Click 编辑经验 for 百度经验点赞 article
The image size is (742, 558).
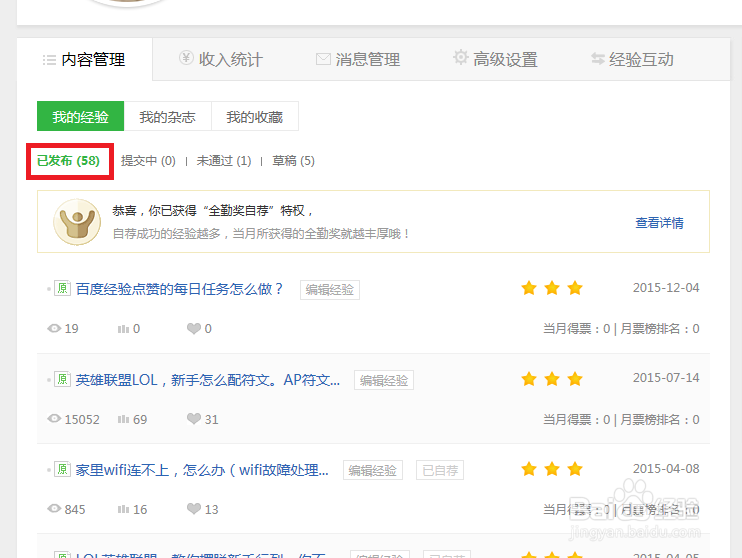[x=330, y=290]
